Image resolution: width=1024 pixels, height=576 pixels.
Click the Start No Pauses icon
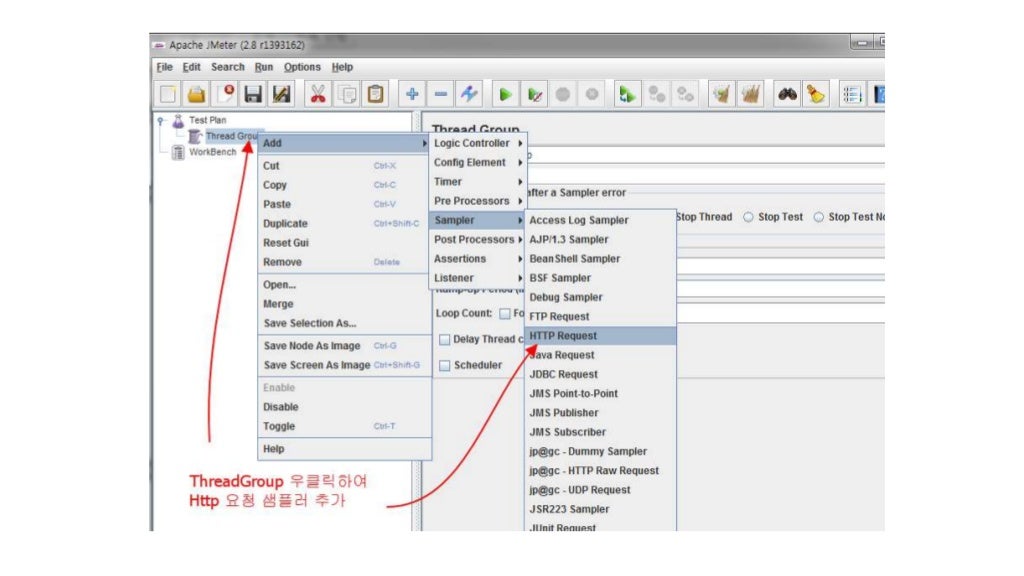tap(534, 95)
